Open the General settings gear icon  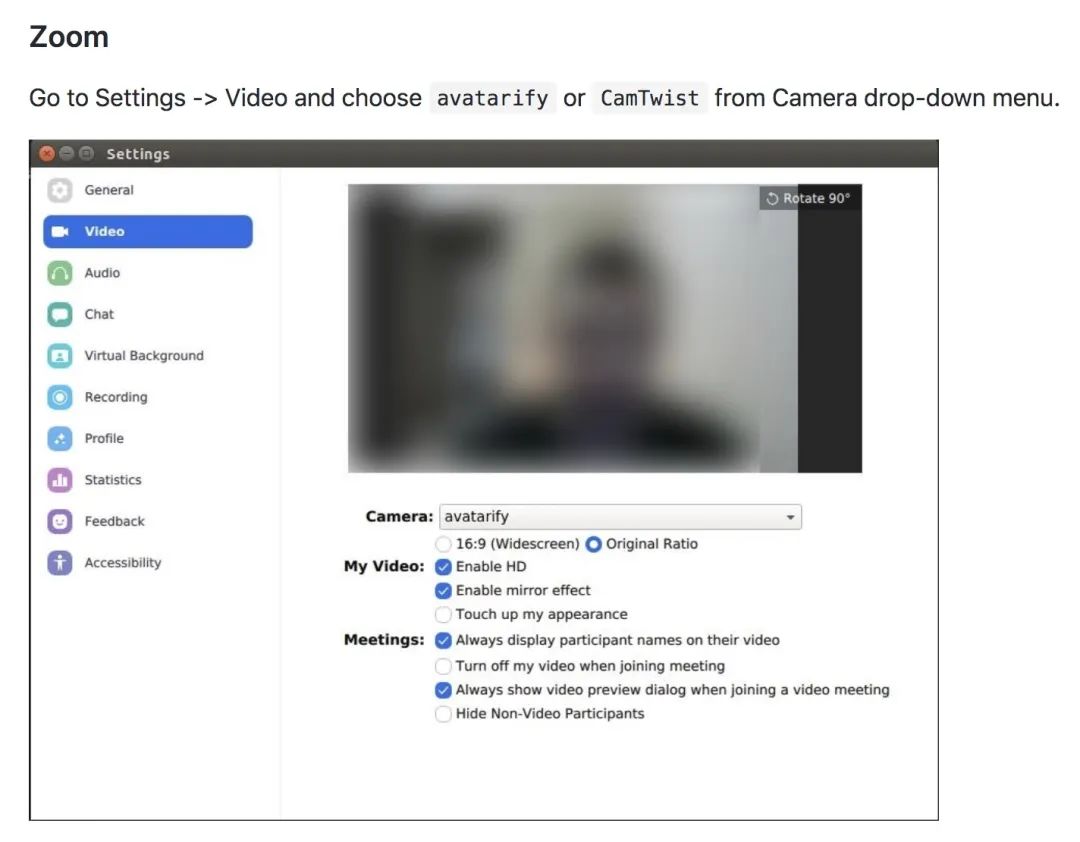pyautogui.click(x=60, y=190)
